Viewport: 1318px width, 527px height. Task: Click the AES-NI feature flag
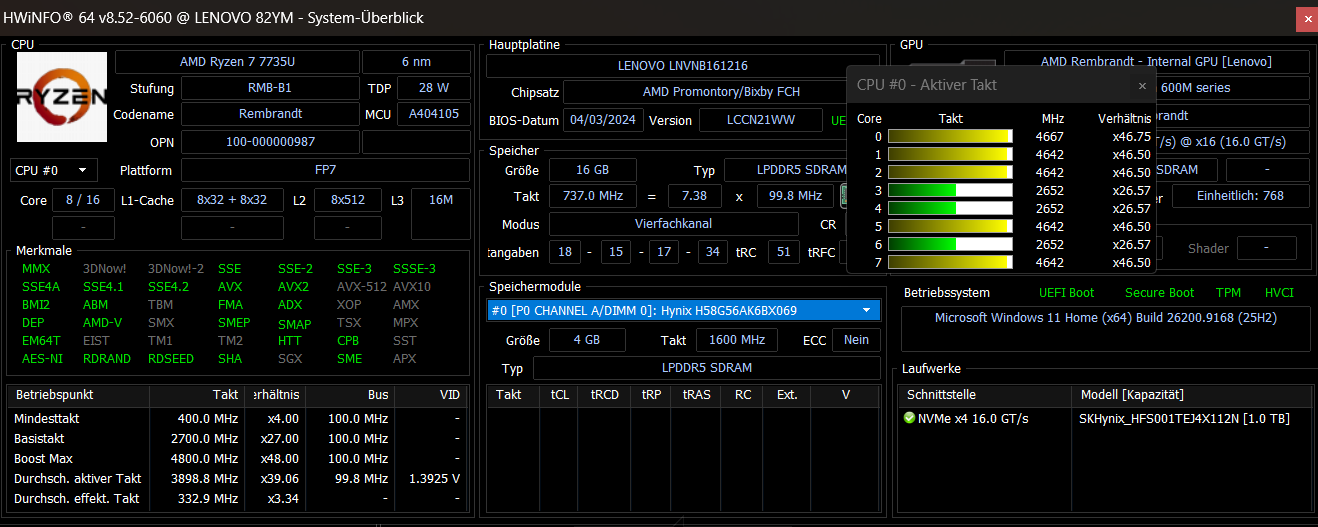click(42, 359)
